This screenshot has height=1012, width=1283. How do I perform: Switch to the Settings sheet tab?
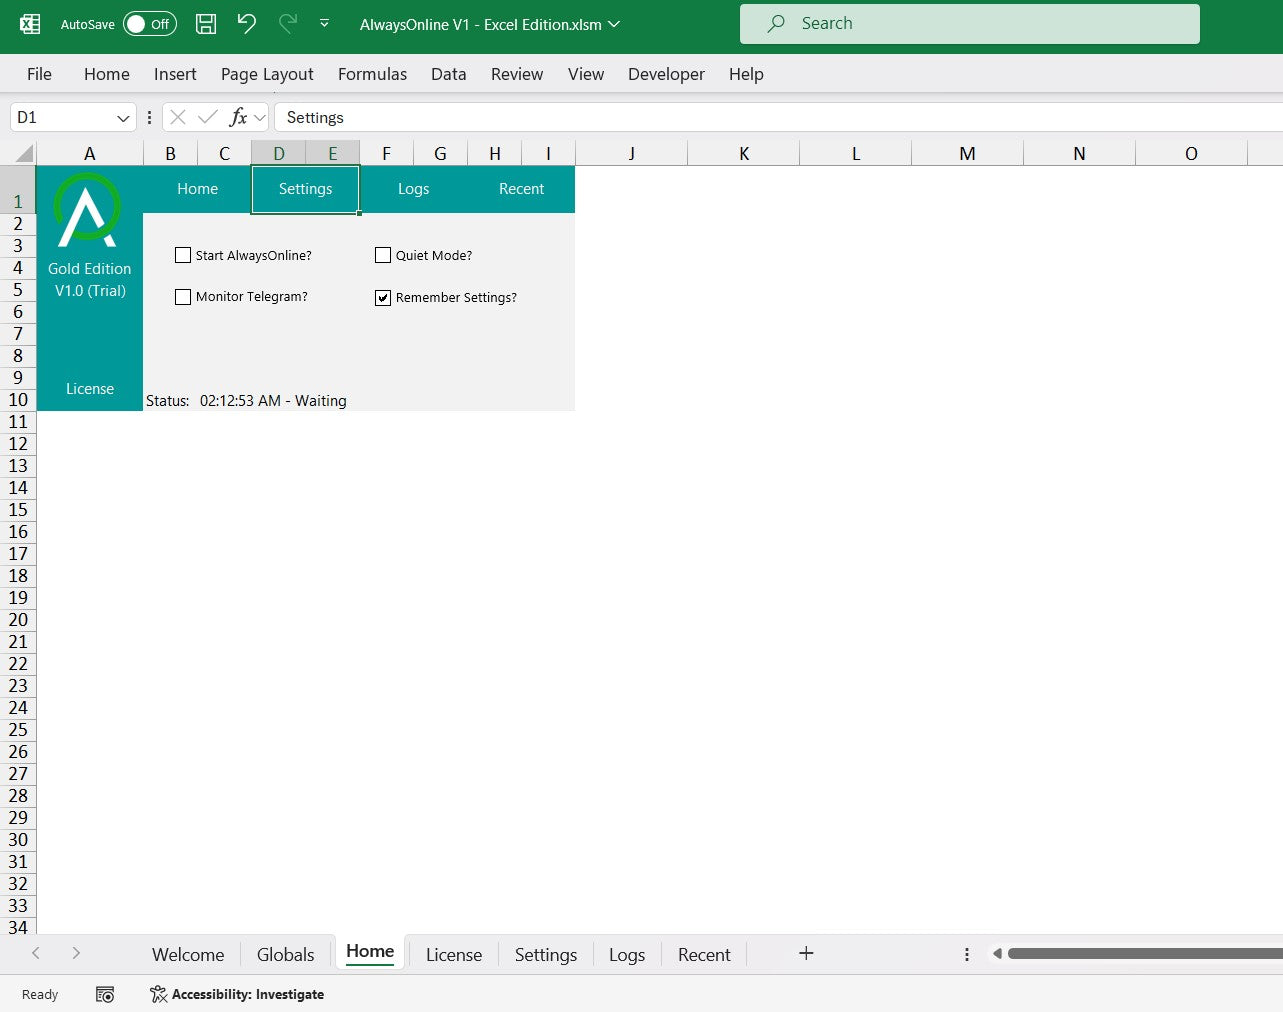(x=546, y=955)
